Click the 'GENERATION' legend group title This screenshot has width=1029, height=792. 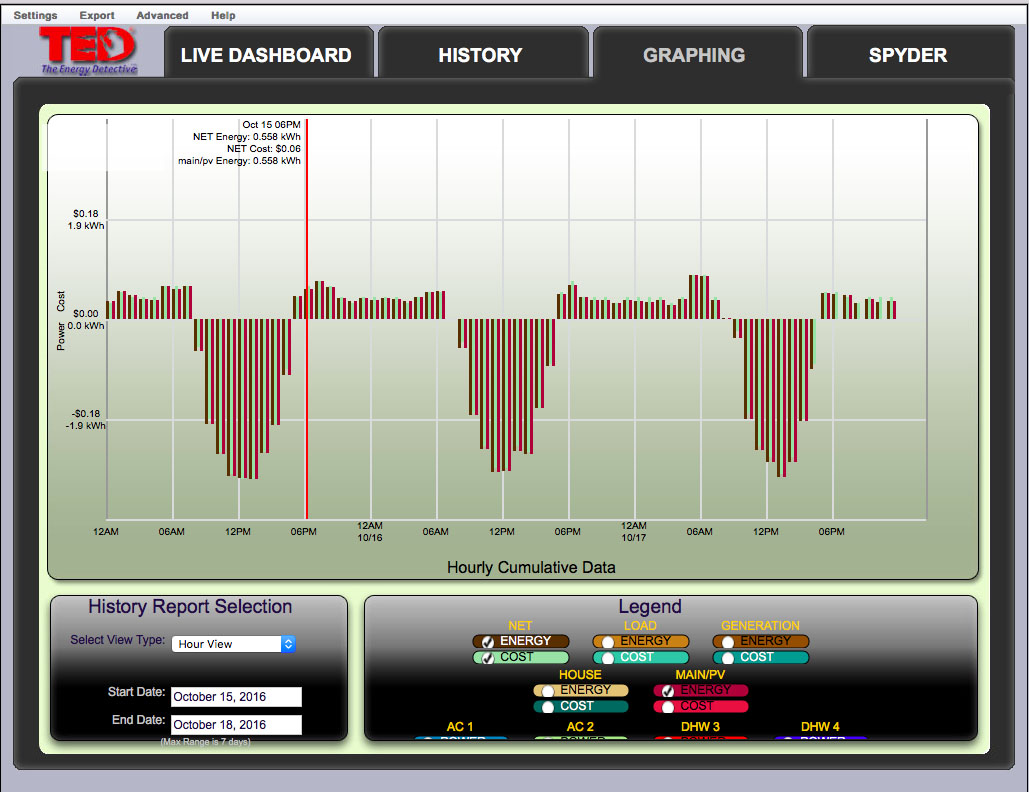point(761,625)
